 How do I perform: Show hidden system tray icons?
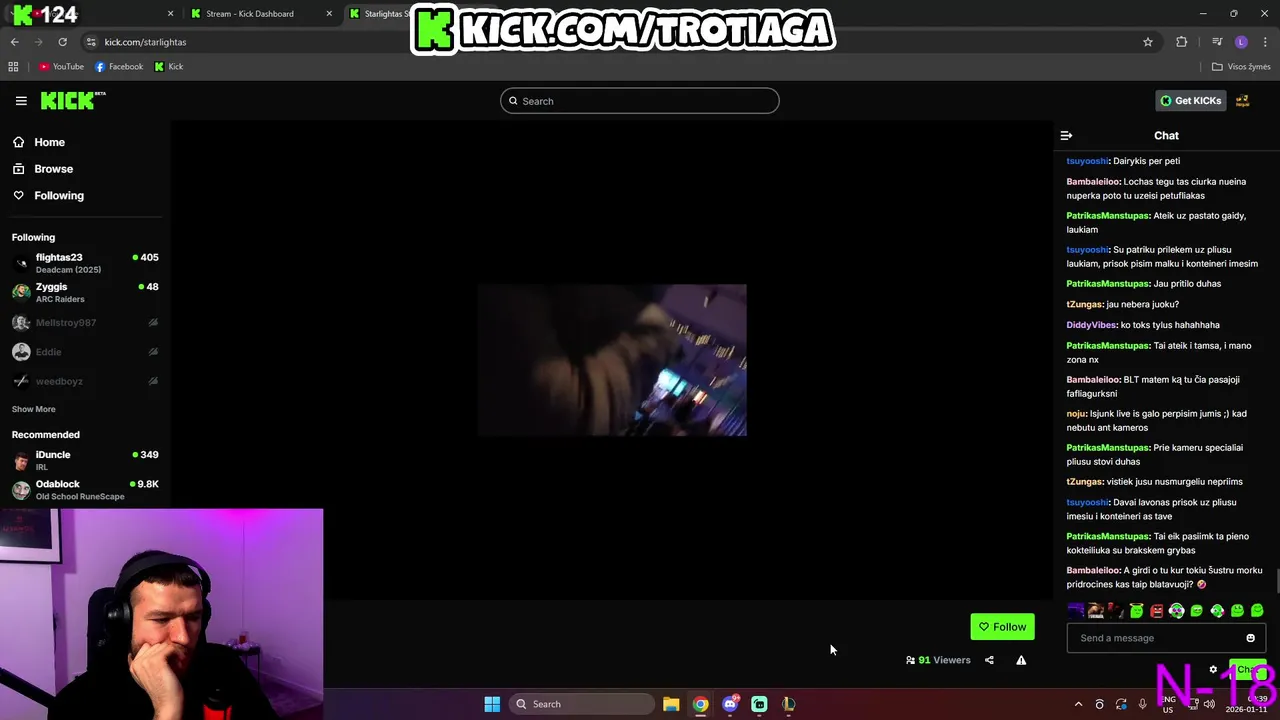[x=1078, y=704]
